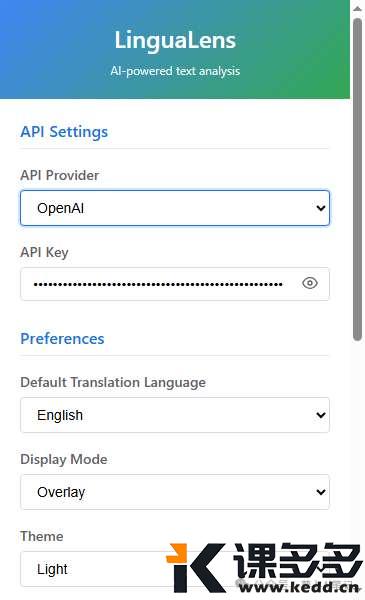Open the Overlay Display Mode dropdown
Viewport: 365px width, 600px height.
pos(175,492)
